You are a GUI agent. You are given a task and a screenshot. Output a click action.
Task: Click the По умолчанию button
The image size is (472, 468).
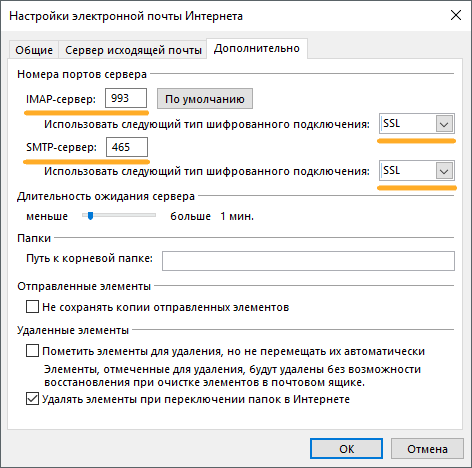[x=205, y=99]
